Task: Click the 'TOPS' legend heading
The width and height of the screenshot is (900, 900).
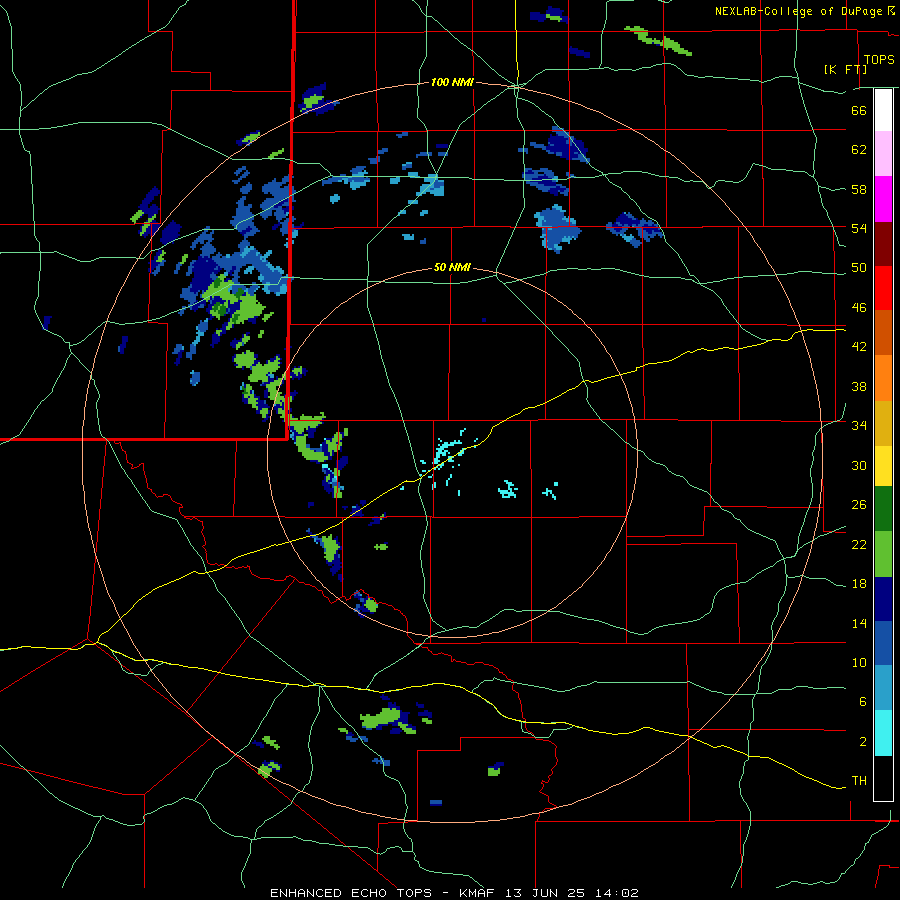Action: [879, 60]
